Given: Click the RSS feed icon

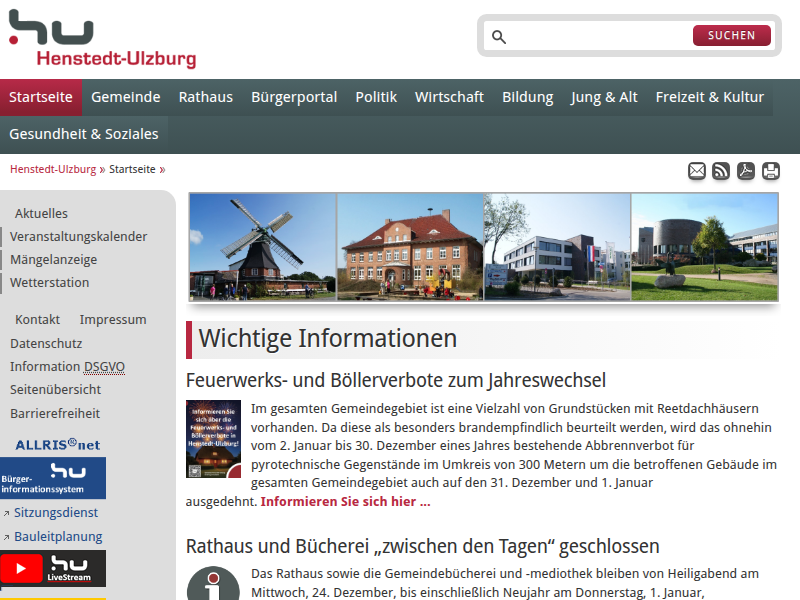Looking at the screenshot, I should click(x=721, y=171).
